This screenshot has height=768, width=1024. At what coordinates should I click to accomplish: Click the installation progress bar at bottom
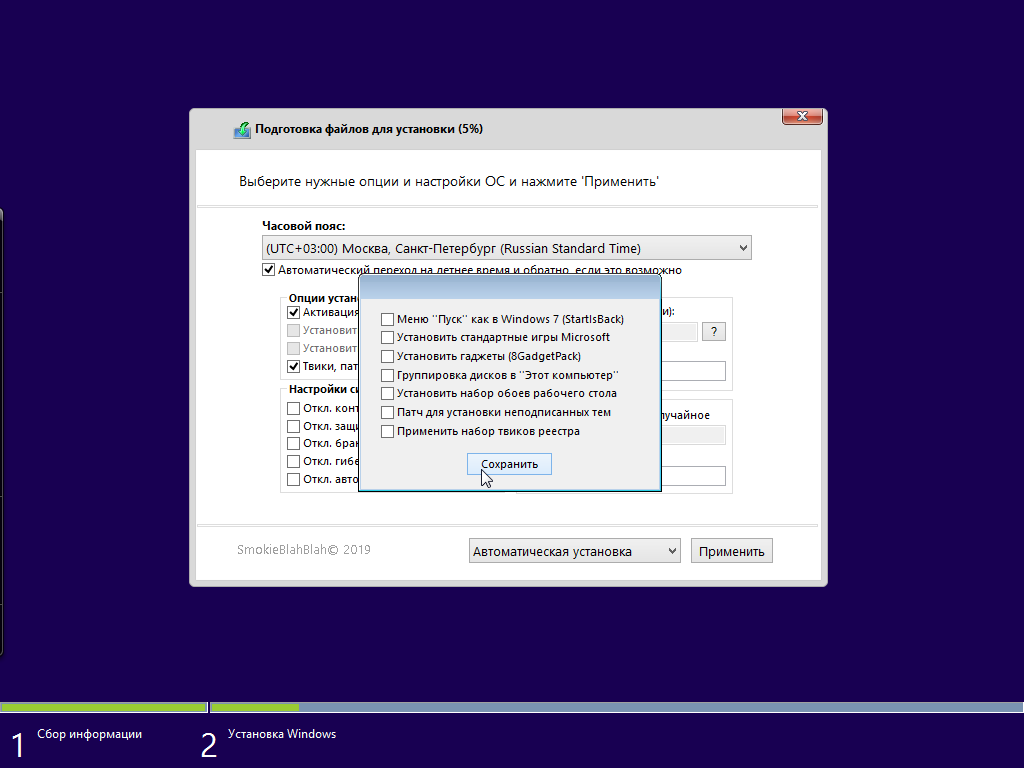512,707
